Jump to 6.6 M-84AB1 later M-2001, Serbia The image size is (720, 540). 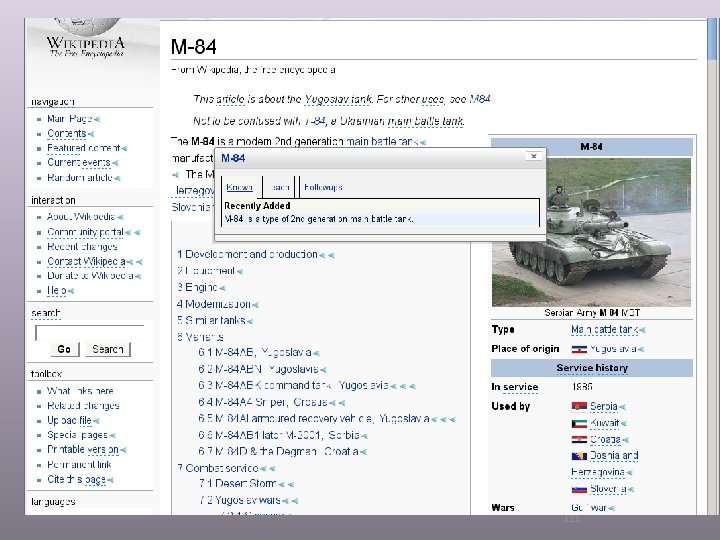coord(279,435)
